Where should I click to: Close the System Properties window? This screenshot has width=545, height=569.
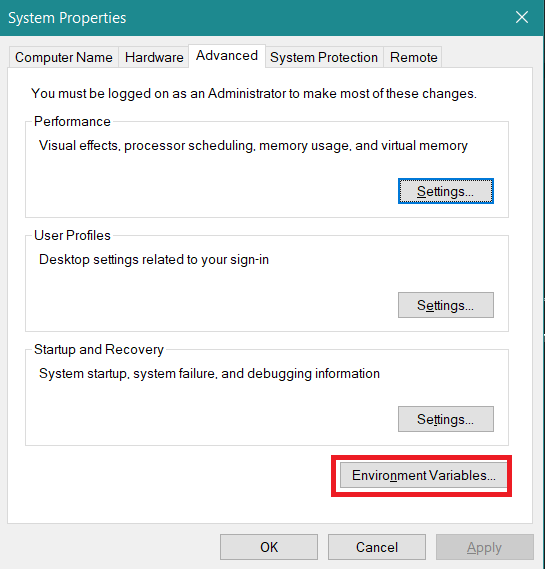pos(522,17)
